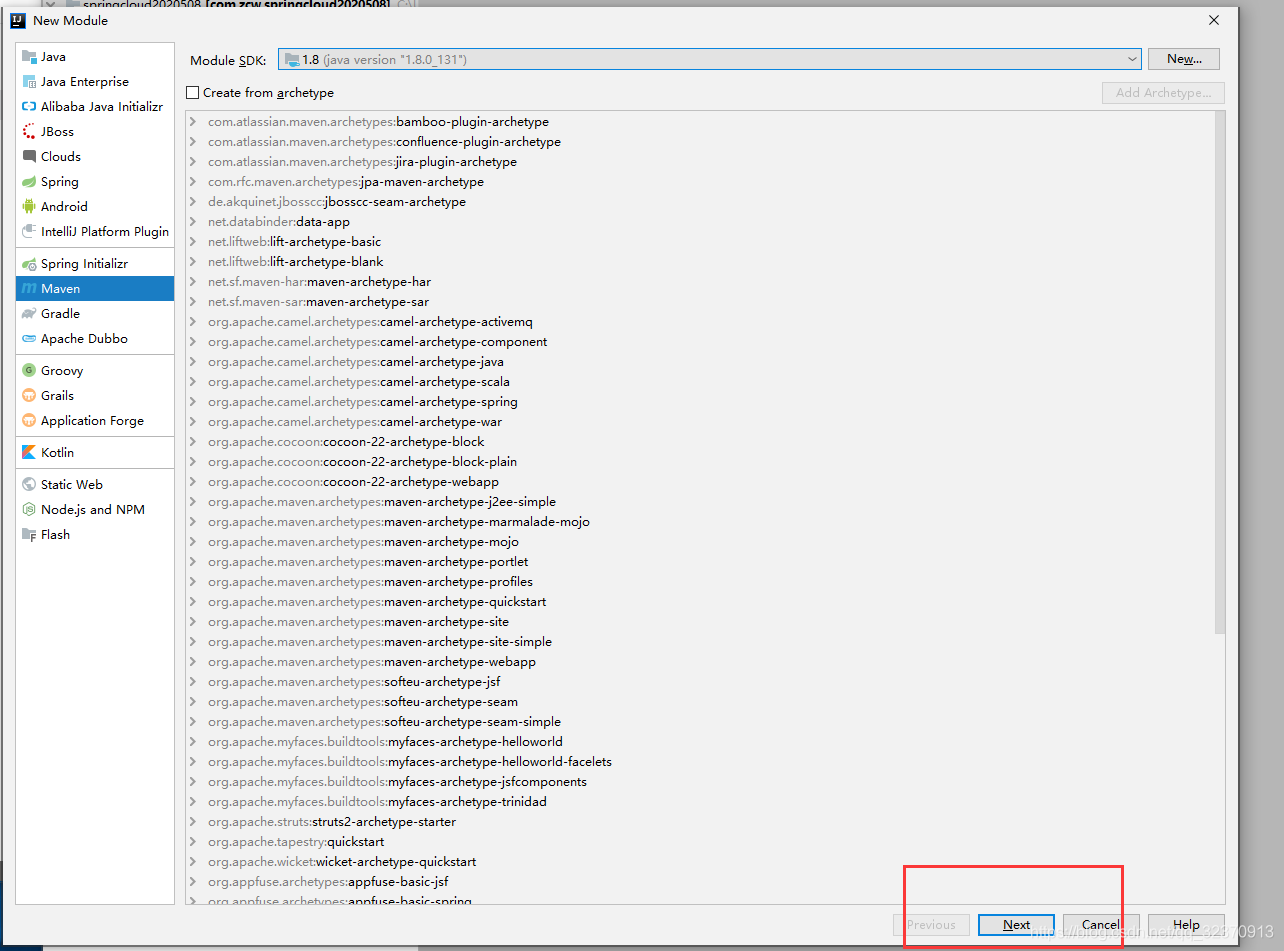Select the Alibaba Java Initializr icon
The height and width of the screenshot is (951, 1284).
(29, 107)
